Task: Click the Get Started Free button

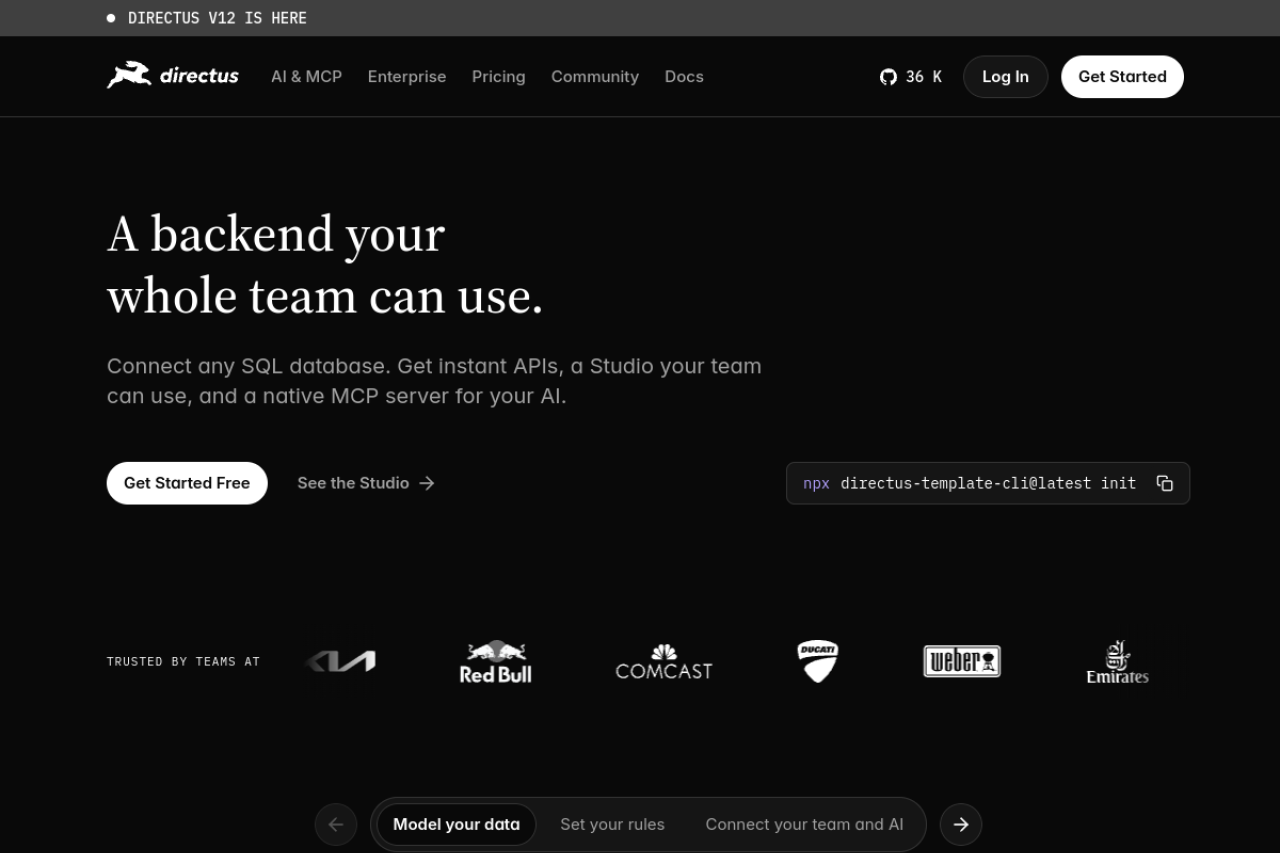Action: pyautogui.click(x=187, y=483)
